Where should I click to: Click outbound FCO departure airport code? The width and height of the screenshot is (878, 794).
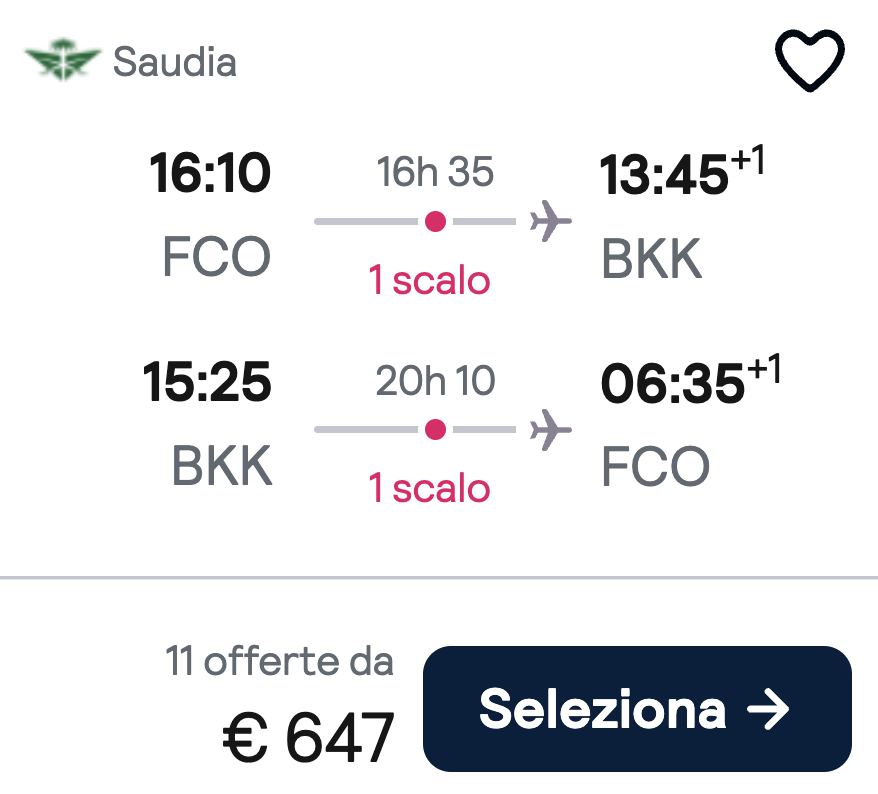point(217,256)
